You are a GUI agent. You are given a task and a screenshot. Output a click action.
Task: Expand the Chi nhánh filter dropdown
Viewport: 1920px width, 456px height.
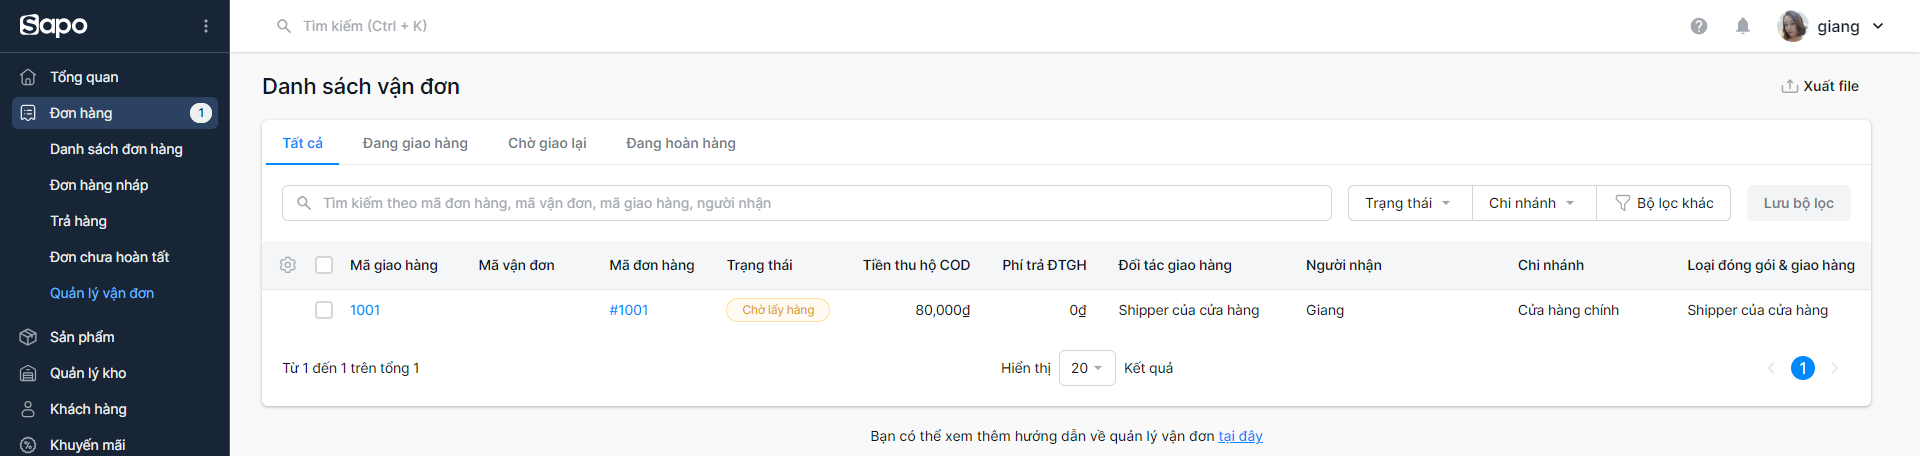click(x=1534, y=203)
